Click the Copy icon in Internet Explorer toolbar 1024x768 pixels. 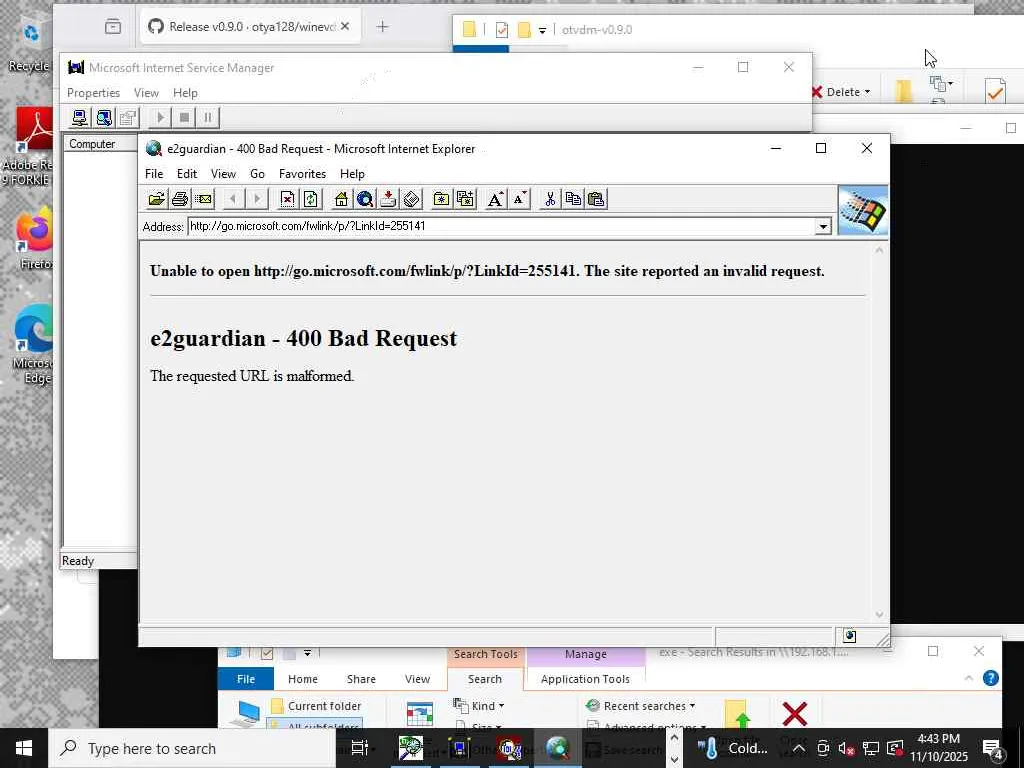[573, 199]
